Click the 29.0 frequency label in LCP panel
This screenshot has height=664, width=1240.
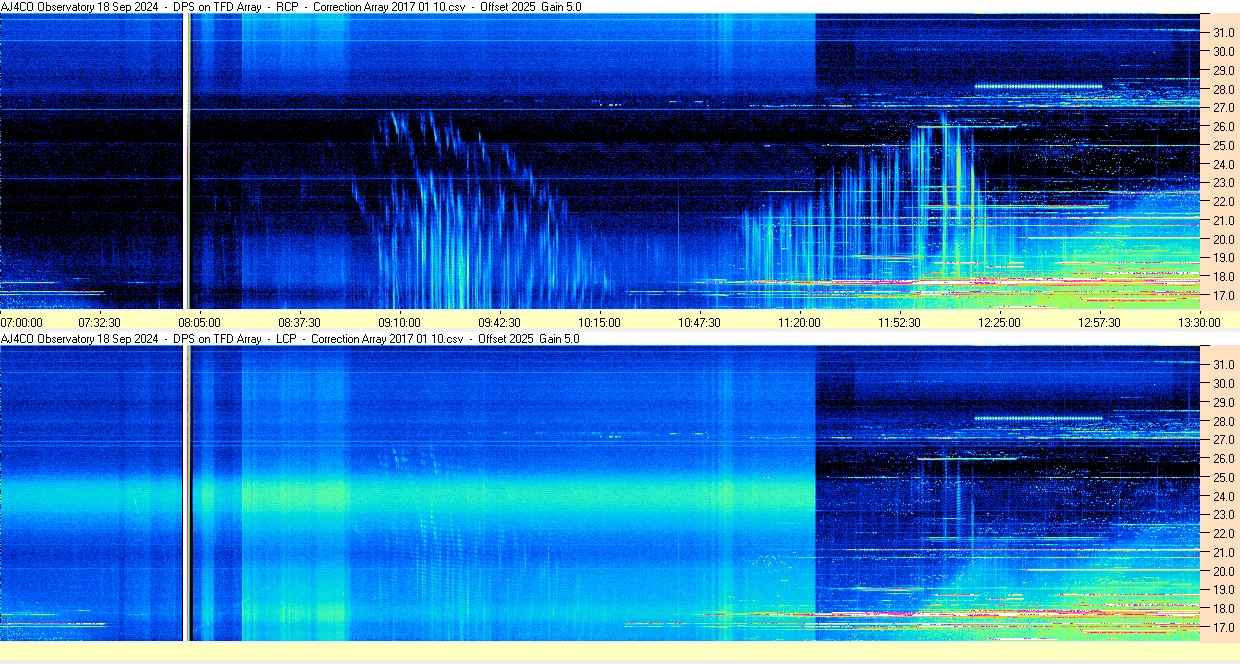(1223, 402)
